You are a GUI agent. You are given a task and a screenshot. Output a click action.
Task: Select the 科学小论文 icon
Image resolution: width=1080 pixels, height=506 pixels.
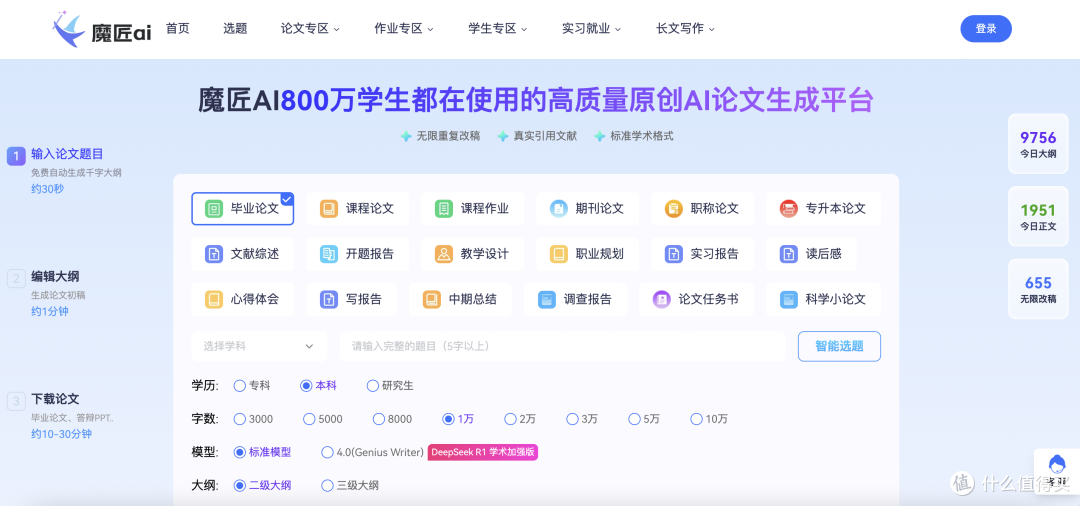(x=789, y=299)
